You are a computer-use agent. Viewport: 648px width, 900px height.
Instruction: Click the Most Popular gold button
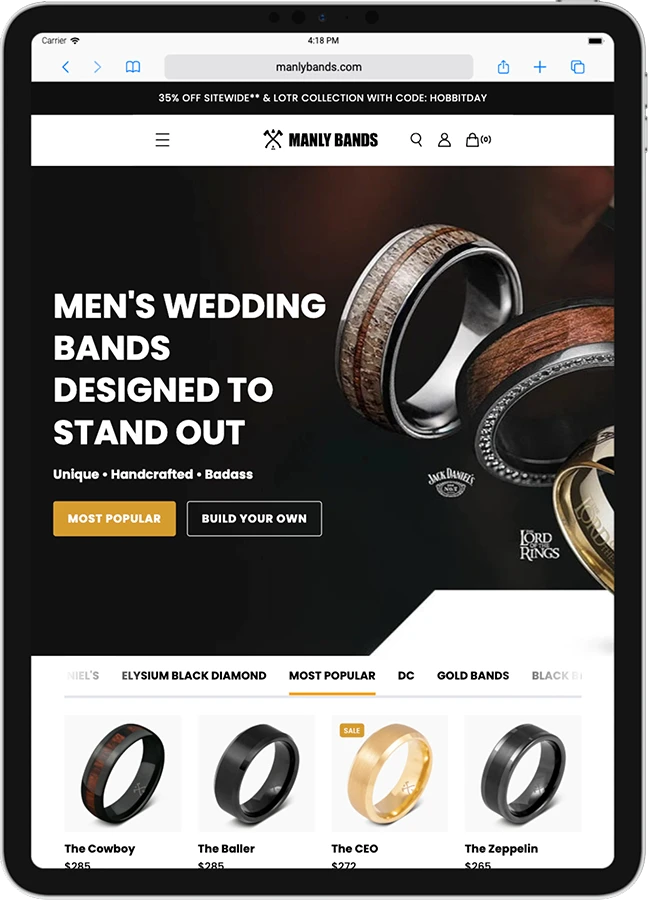114,518
